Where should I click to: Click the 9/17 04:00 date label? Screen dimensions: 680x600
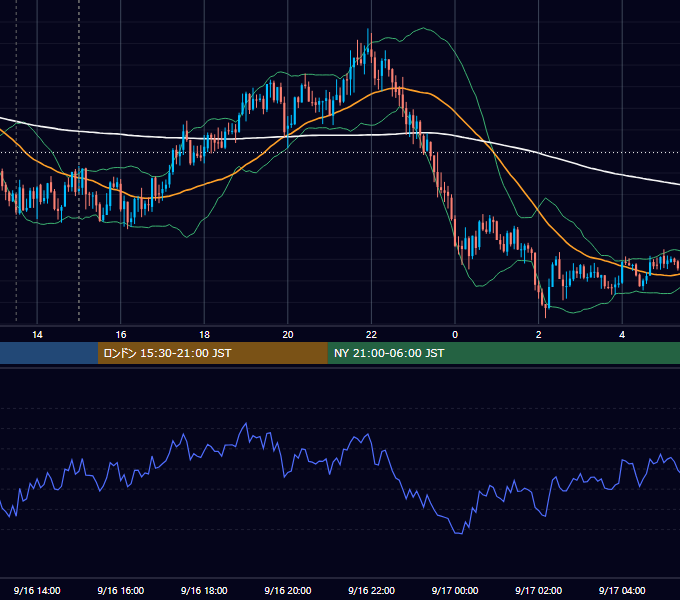[x=622, y=590]
